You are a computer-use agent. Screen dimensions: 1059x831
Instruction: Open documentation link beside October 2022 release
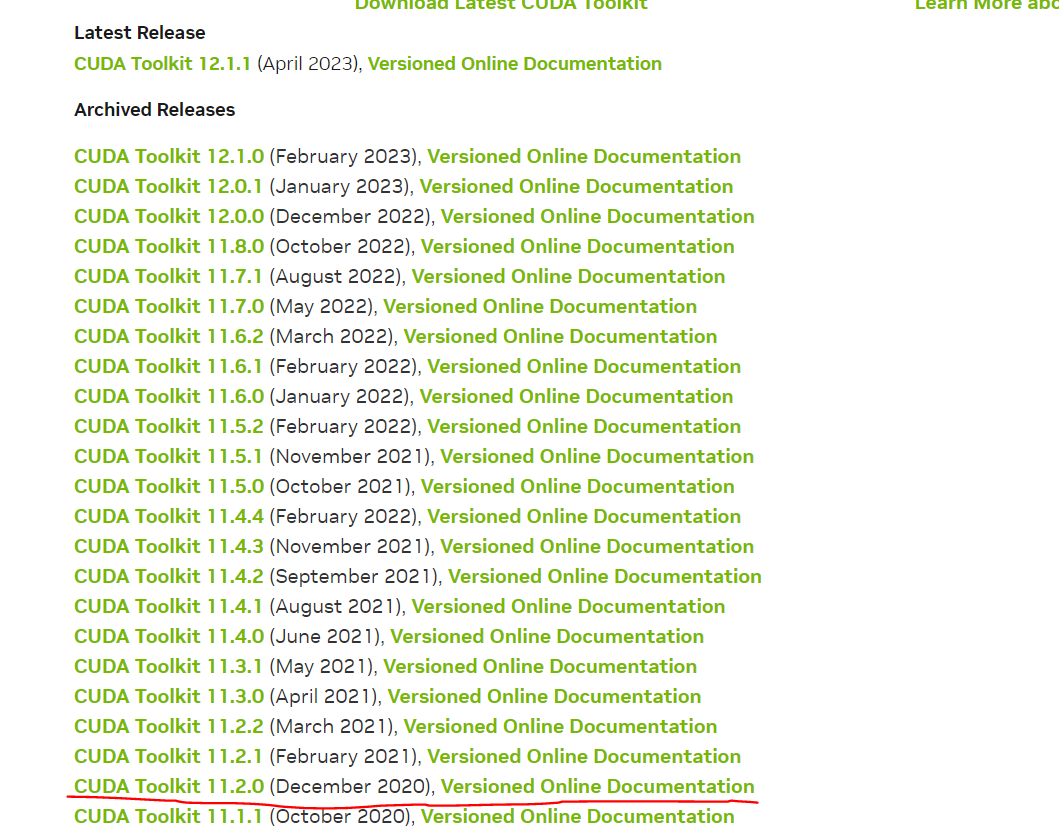577,246
